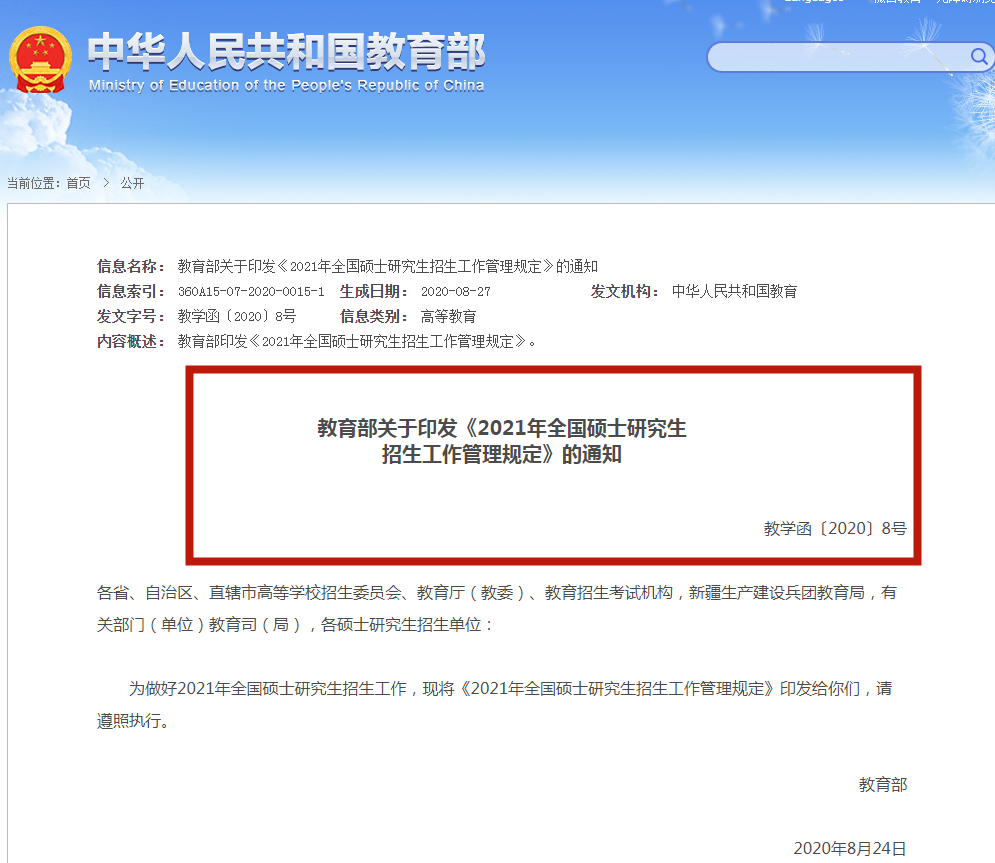995x863 pixels.
Task: Select the 发文机构 value 中华人民共和国教育
Action: [734, 291]
